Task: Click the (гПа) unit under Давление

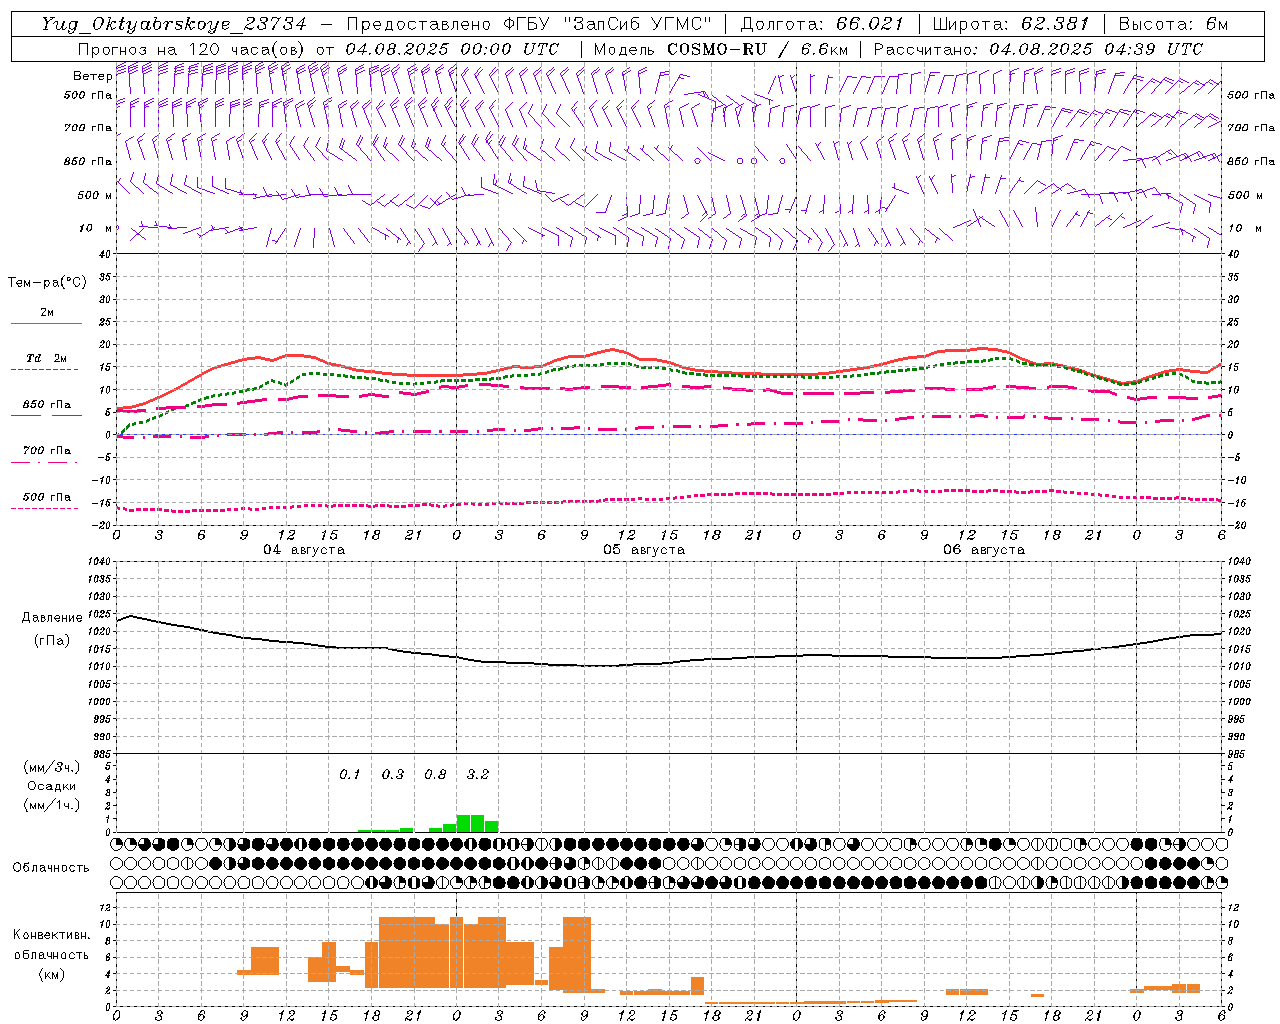Action: click(52, 641)
